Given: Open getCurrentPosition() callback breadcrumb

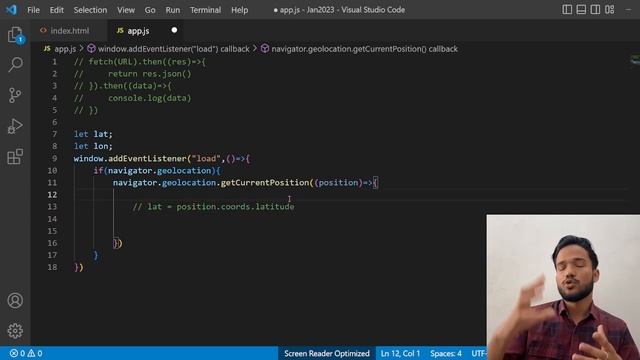Looking at the screenshot, I should click(364, 49).
